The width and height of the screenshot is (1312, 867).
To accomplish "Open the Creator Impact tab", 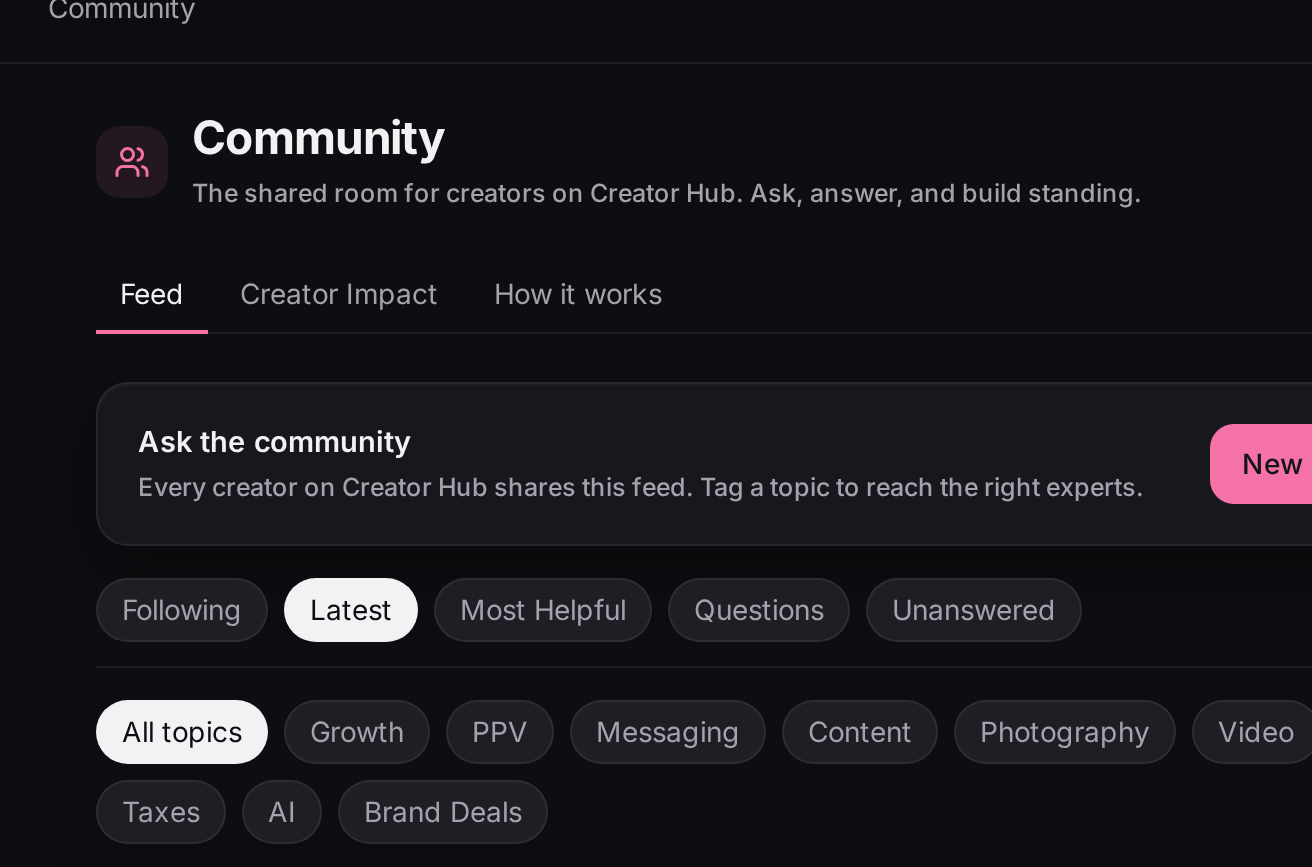I will tap(339, 295).
